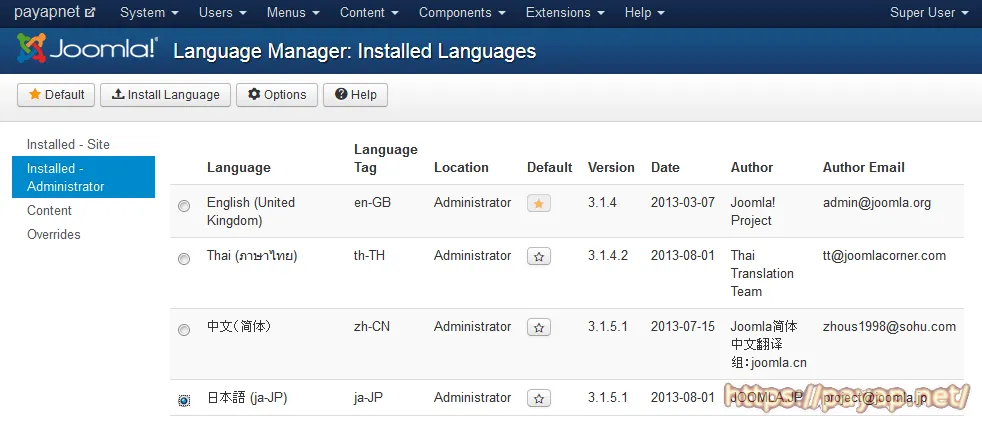
Task: Open the Content sidebar link
Action: pos(49,211)
